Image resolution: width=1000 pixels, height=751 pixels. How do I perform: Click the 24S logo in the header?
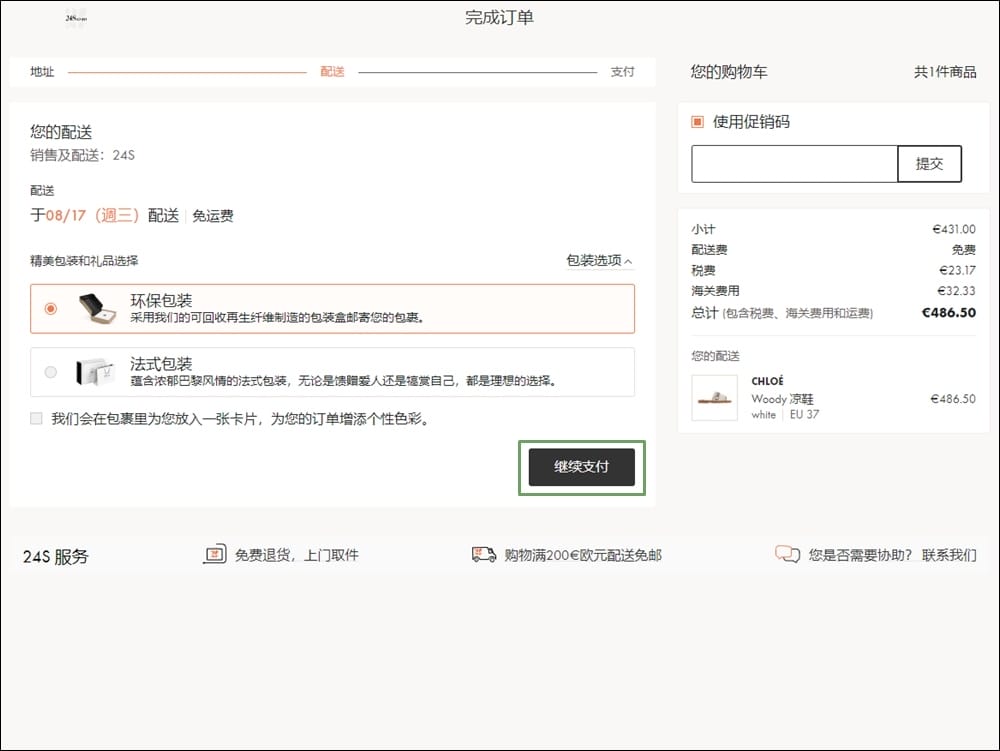tap(76, 18)
